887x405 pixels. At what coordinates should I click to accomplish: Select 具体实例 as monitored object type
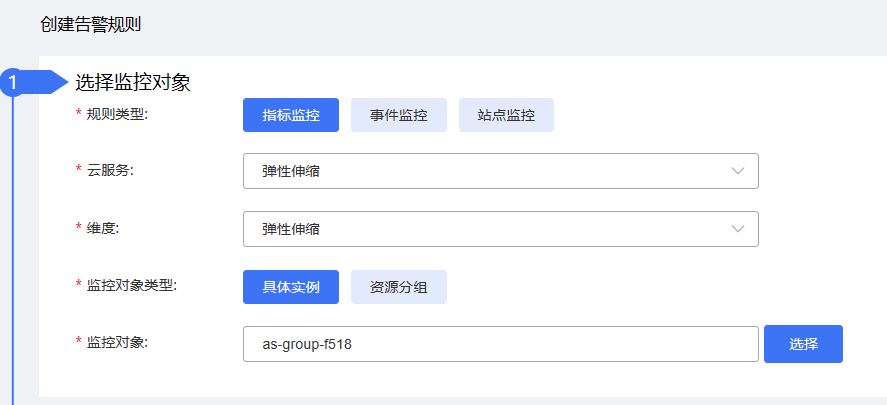coord(291,287)
